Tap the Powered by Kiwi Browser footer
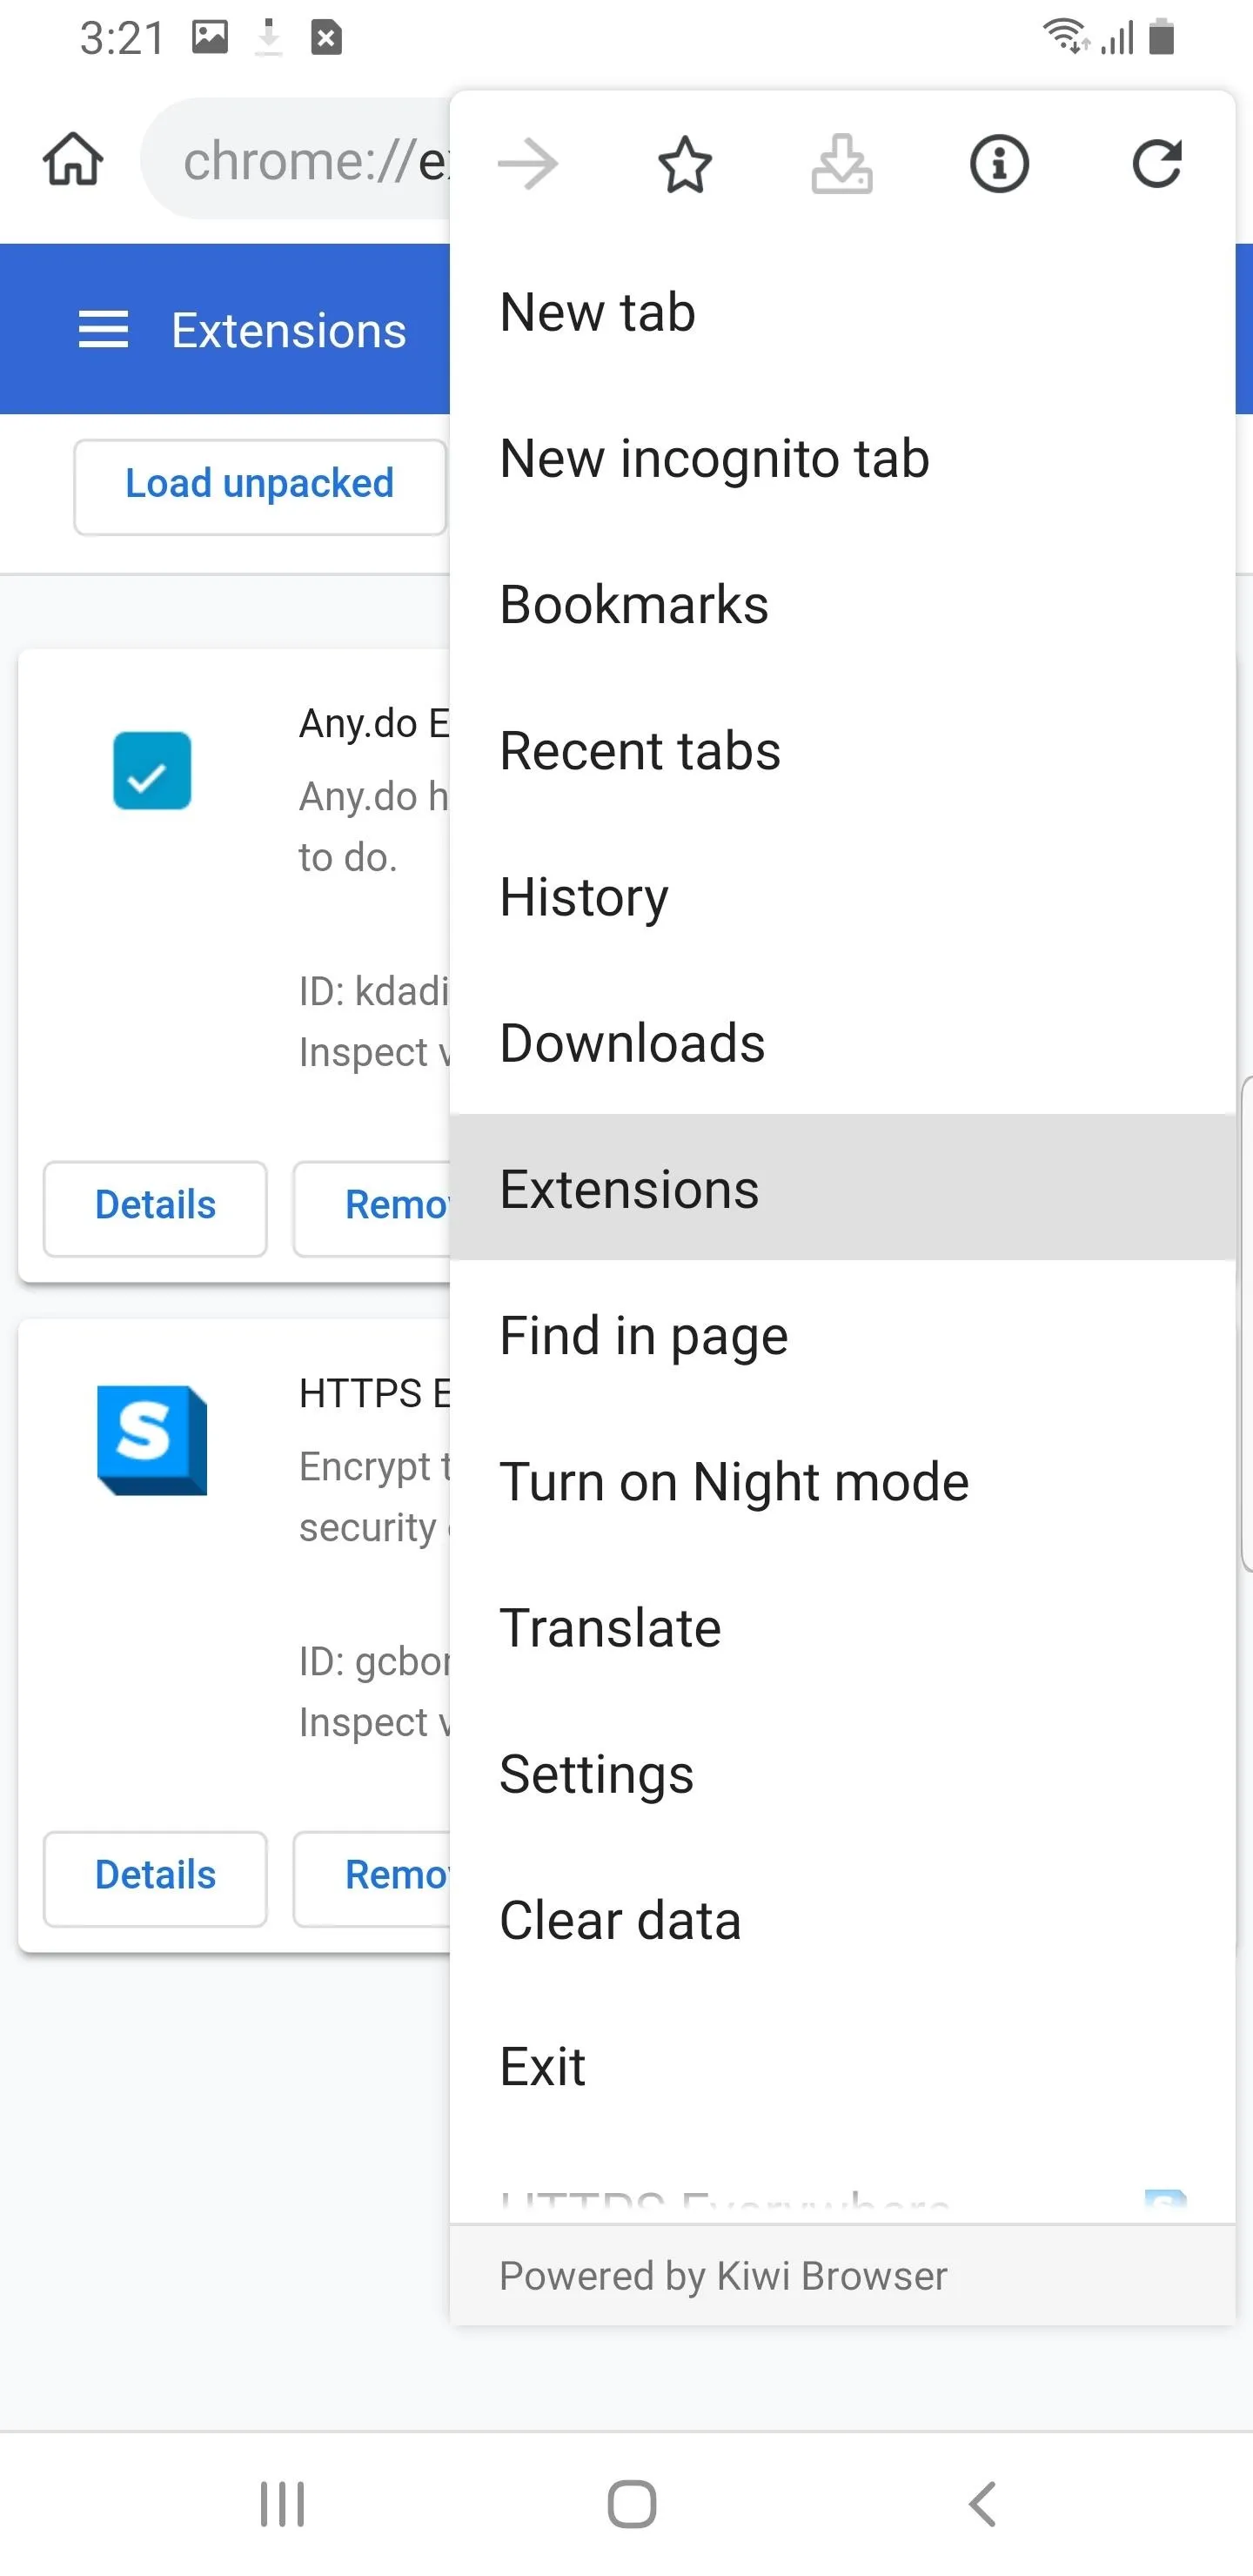 (842, 2275)
